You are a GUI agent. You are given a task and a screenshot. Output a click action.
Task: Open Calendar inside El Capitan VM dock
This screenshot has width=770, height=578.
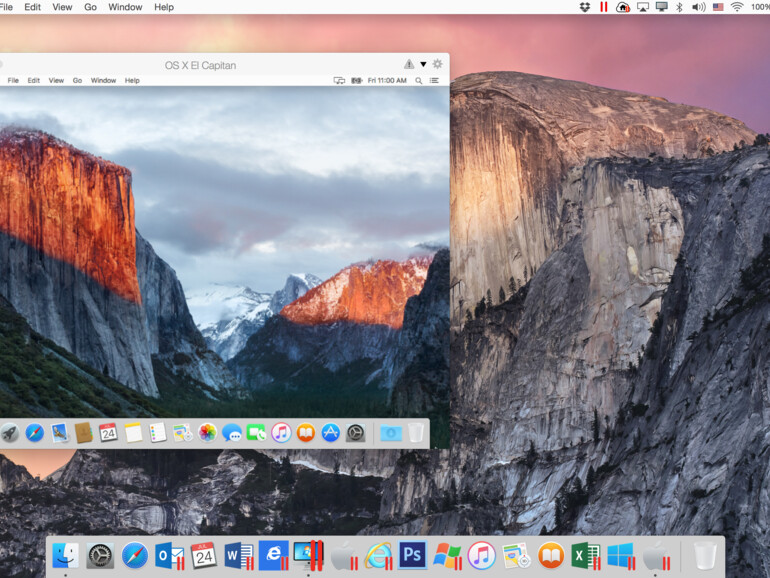tap(108, 433)
